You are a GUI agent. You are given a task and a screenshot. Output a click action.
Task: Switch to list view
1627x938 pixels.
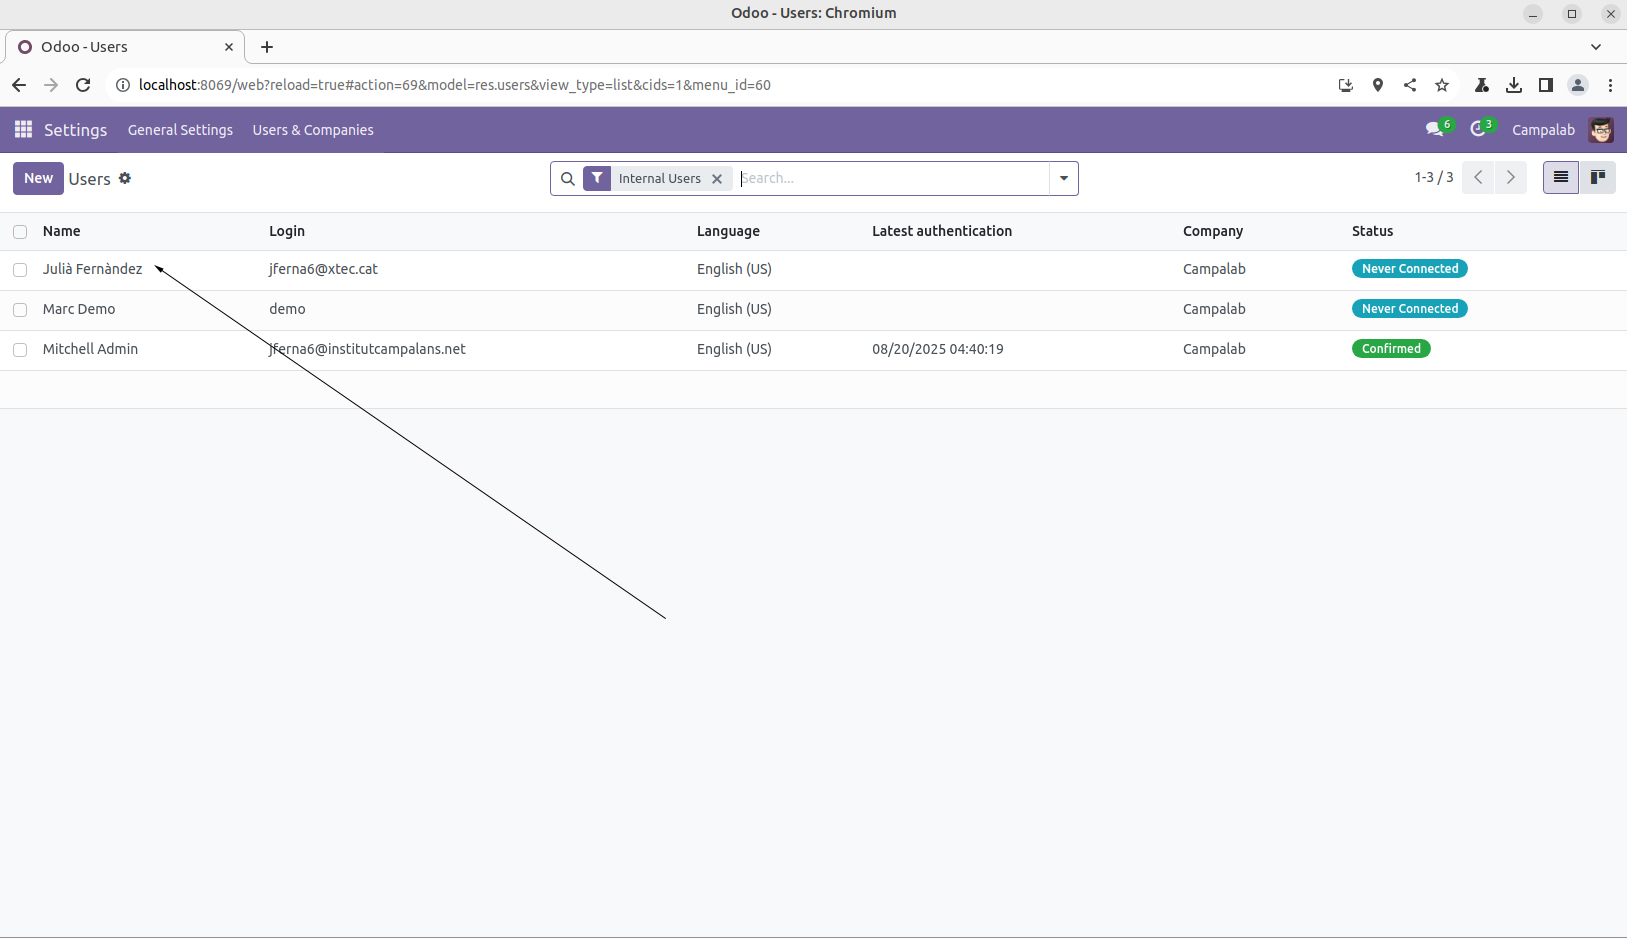point(1560,178)
